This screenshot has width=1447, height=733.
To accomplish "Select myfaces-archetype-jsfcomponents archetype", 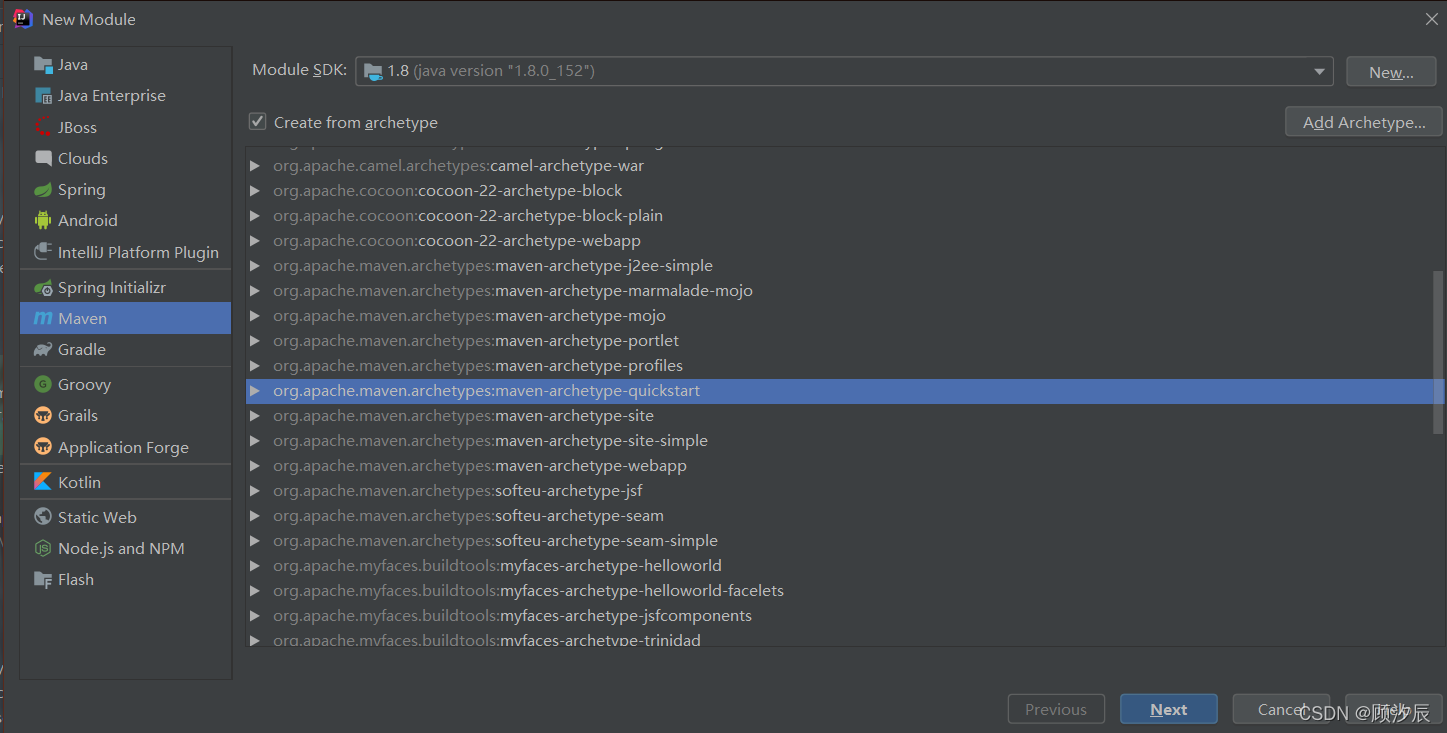I will [845, 616].
